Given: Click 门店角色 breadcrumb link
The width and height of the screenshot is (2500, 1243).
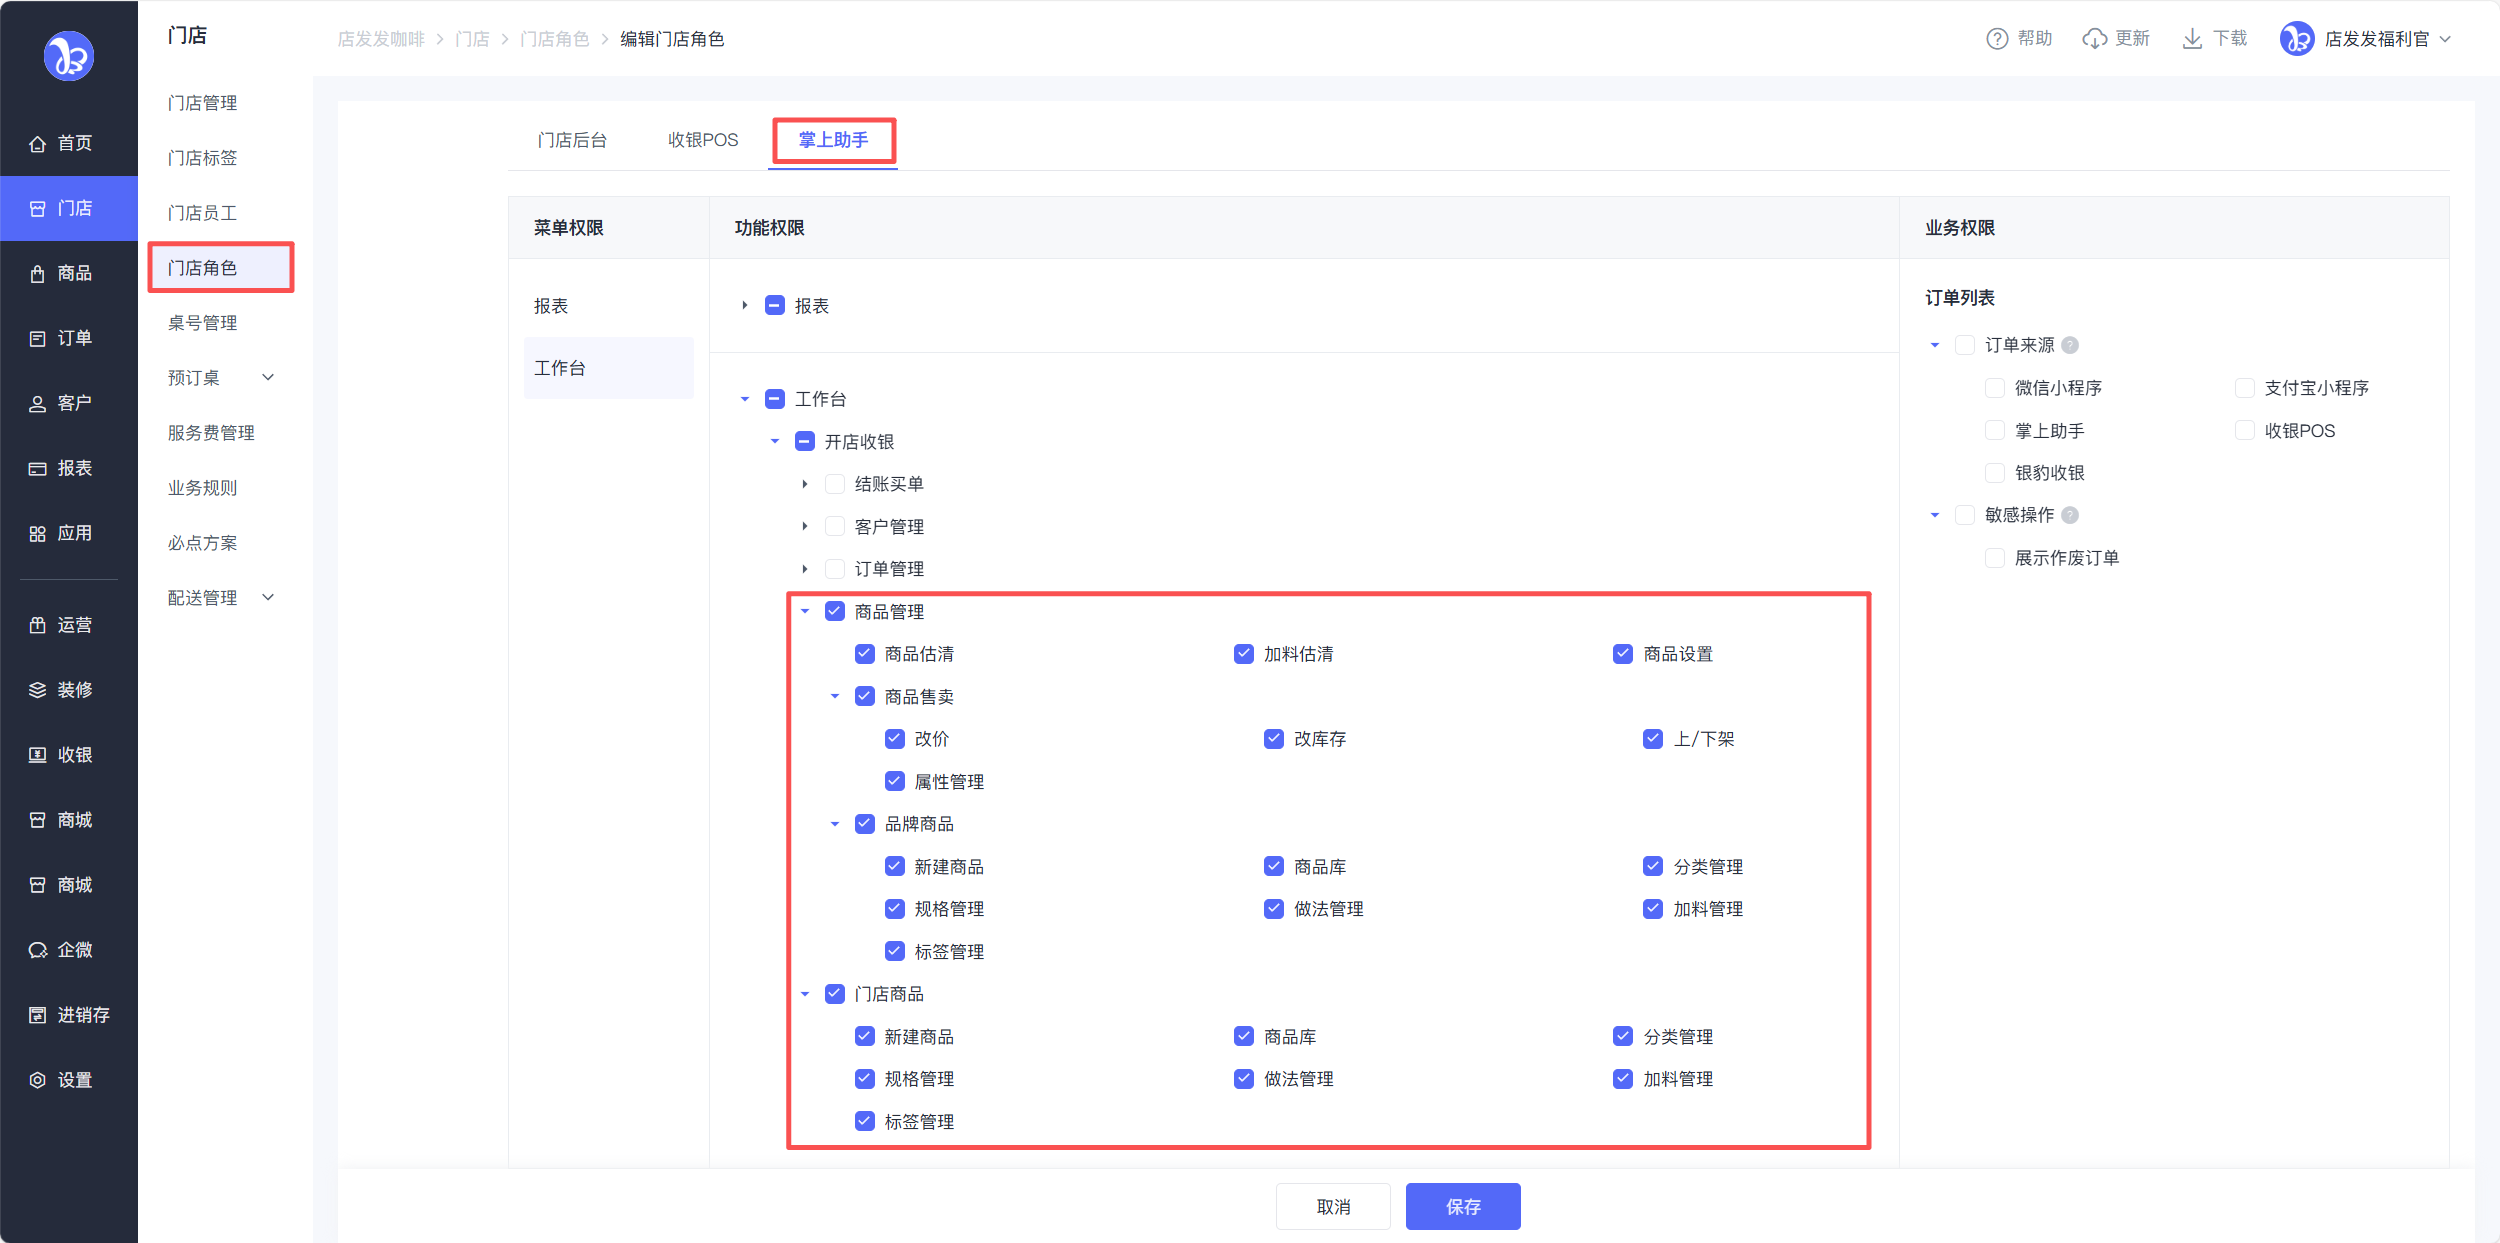Looking at the screenshot, I should tap(554, 39).
